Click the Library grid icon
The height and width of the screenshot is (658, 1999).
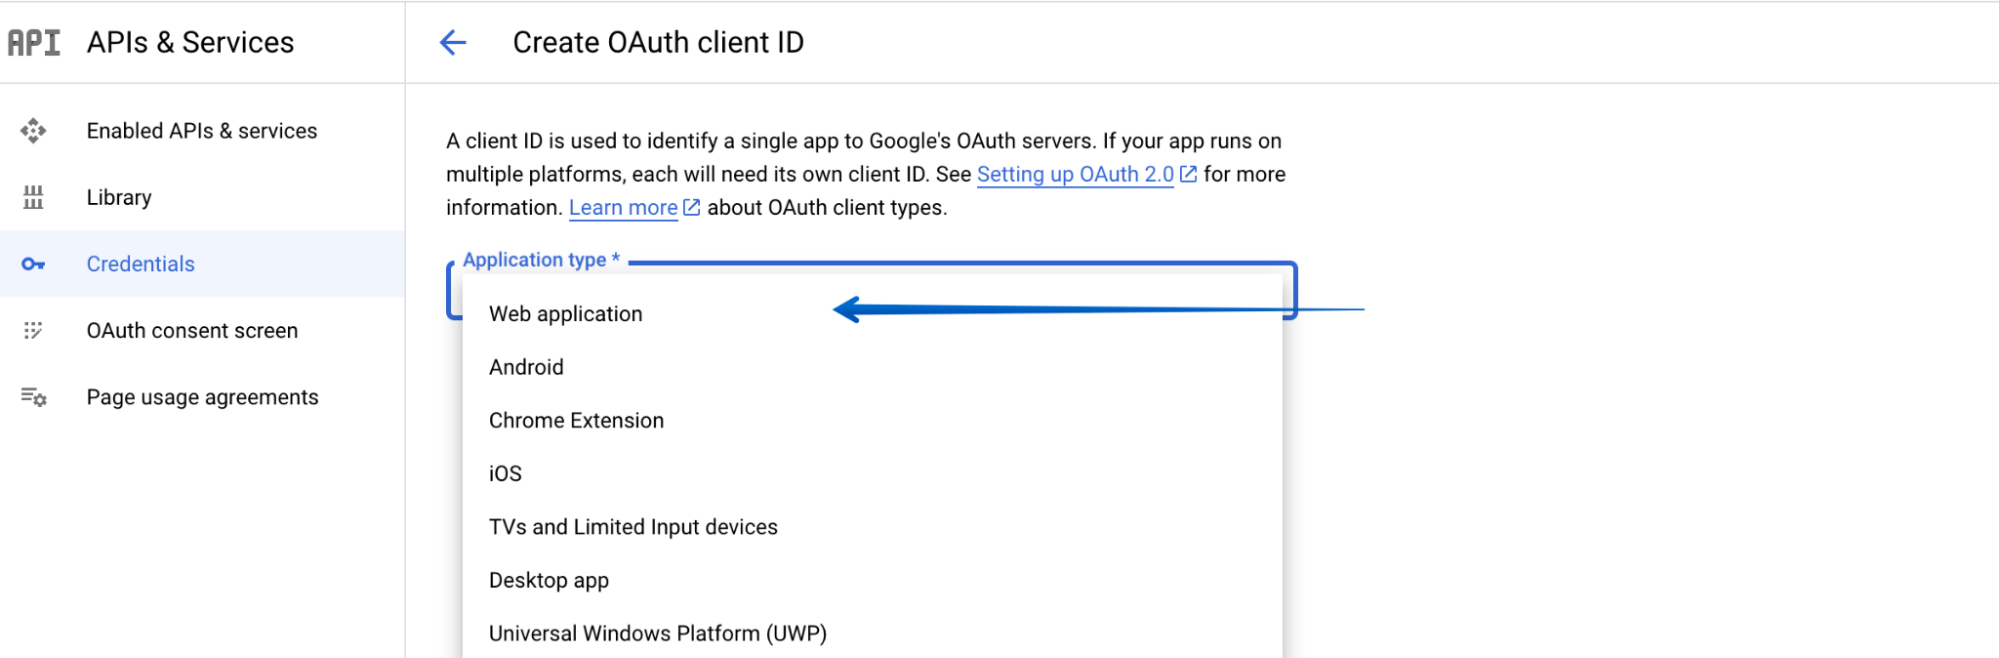point(33,197)
